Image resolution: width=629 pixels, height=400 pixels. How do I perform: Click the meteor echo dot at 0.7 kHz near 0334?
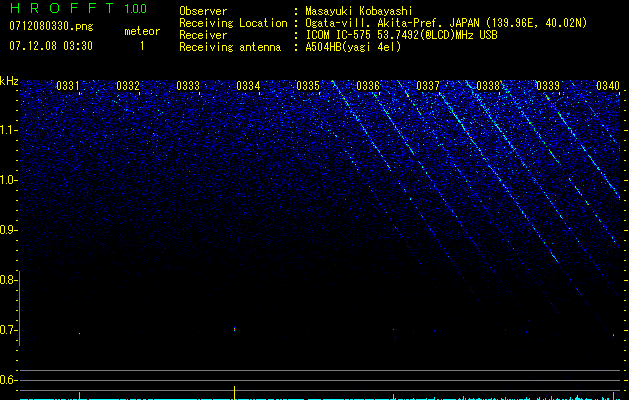point(234,329)
